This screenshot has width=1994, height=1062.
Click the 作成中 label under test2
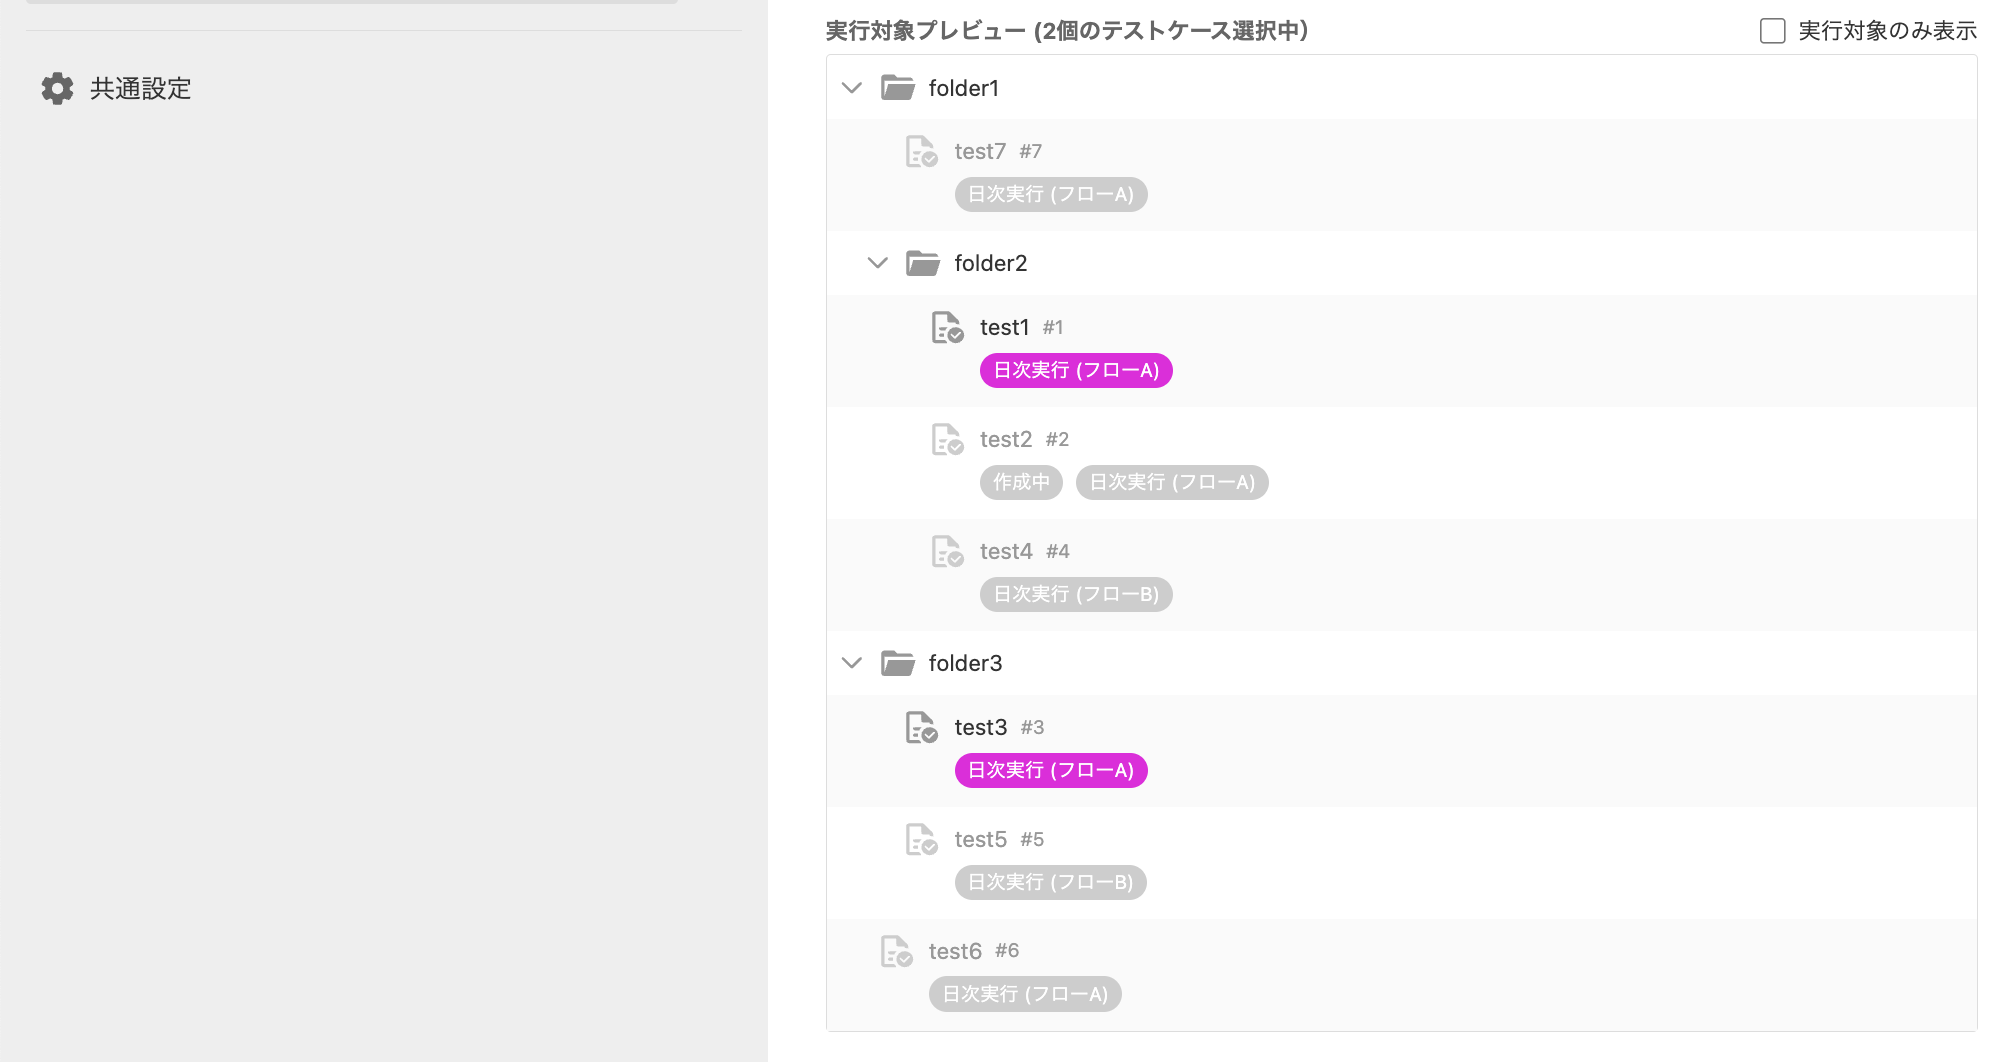pyautogui.click(x=1021, y=482)
